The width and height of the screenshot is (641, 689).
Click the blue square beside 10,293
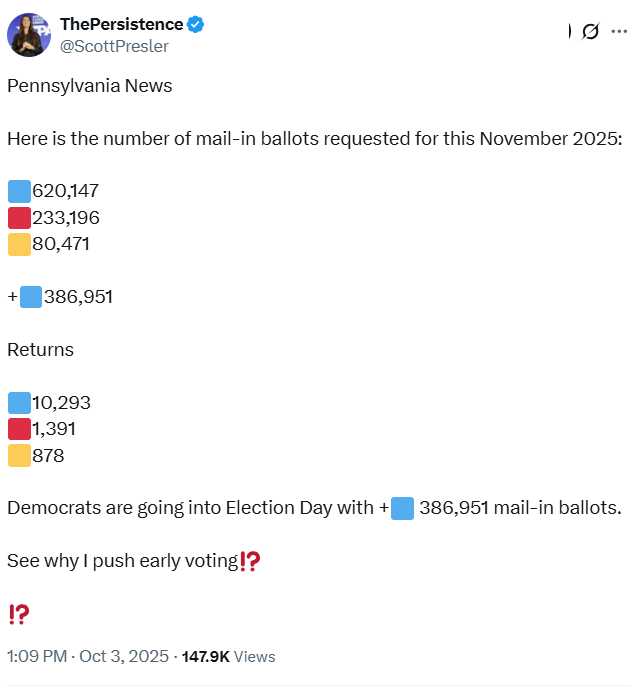click(19, 403)
